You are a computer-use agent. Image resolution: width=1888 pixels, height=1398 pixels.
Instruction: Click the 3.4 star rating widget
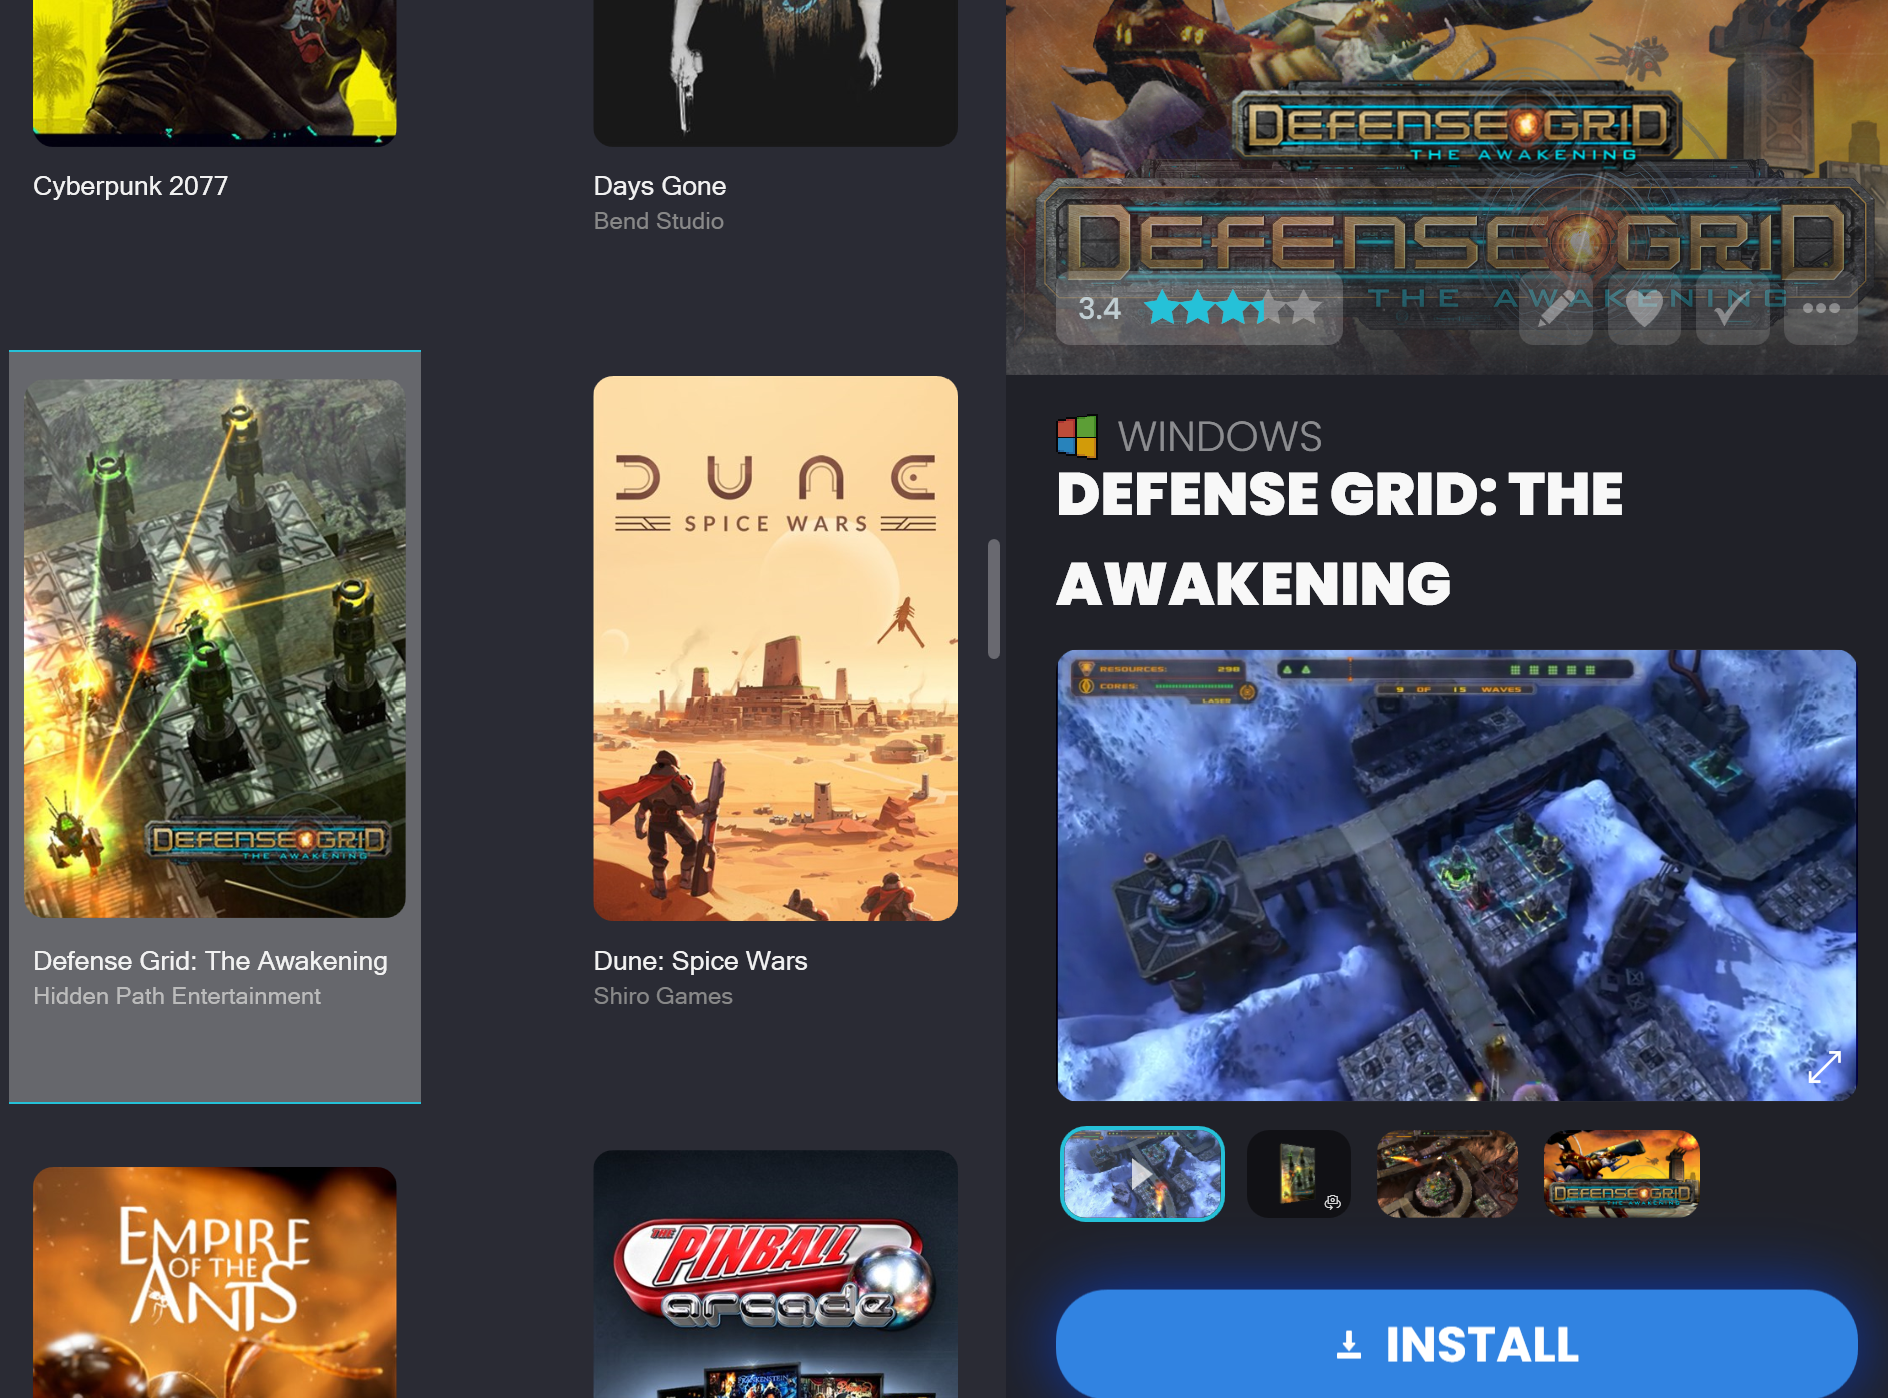coord(1199,309)
